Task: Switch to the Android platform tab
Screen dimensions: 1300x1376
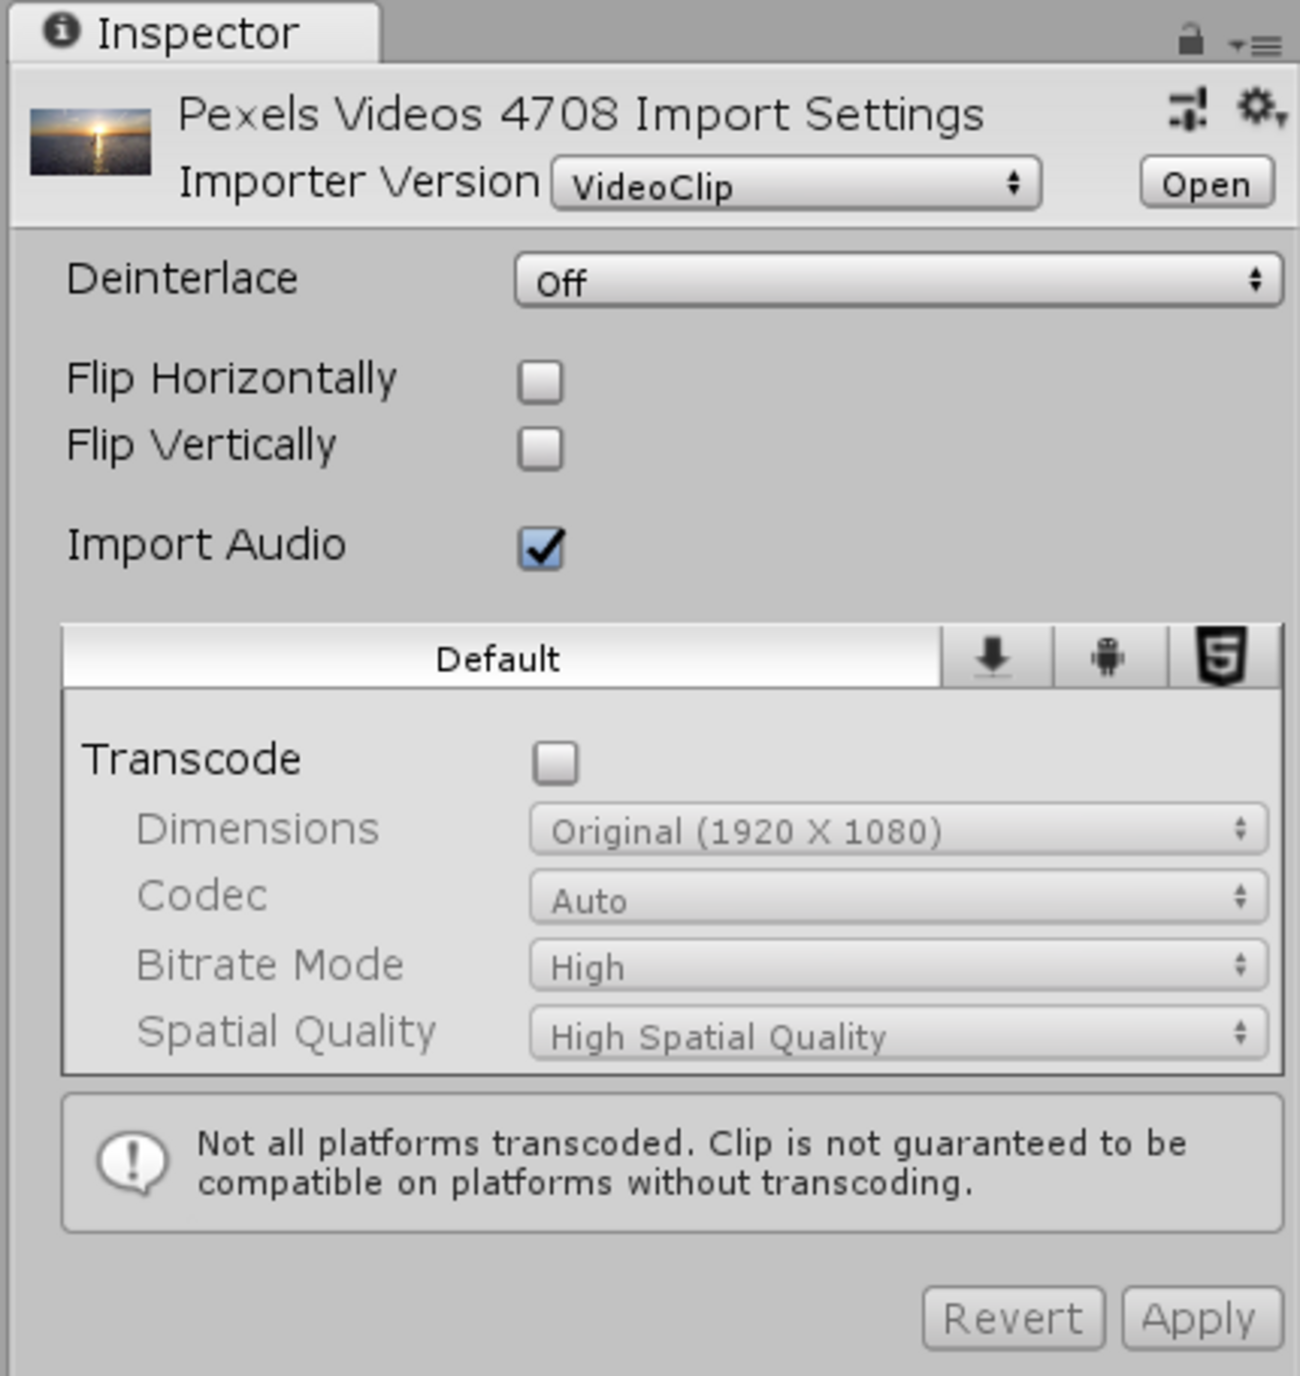Action: click(x=1108, y=658)
